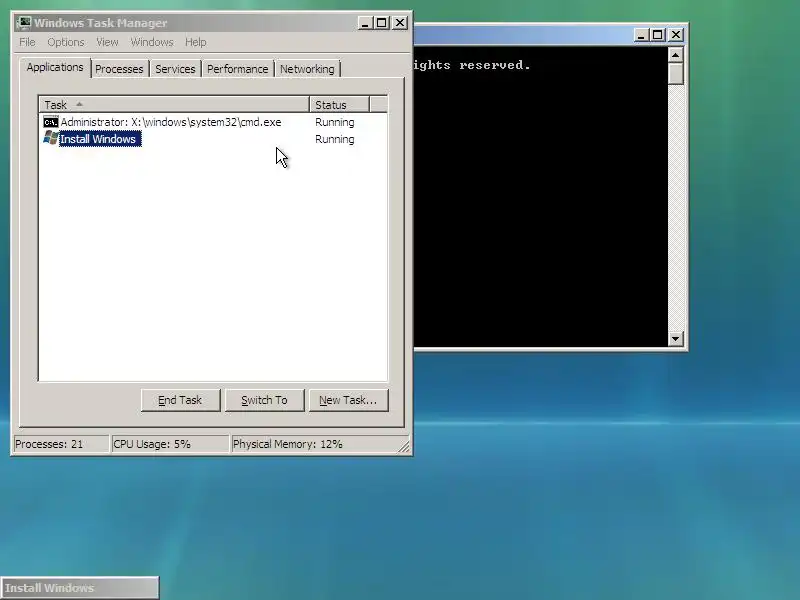The image size is (800, 600).
Task: Open the View menu
Action: point(107,42)
